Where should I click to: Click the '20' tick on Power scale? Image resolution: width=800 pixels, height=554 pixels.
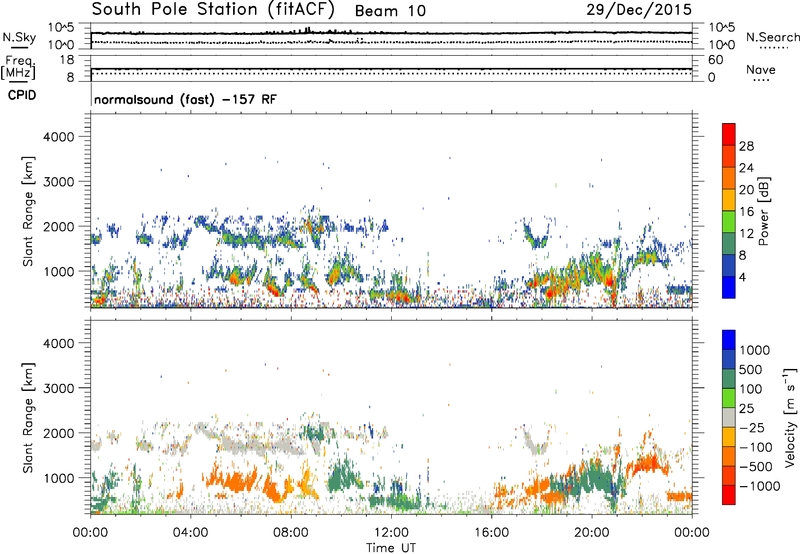(746, 190)
